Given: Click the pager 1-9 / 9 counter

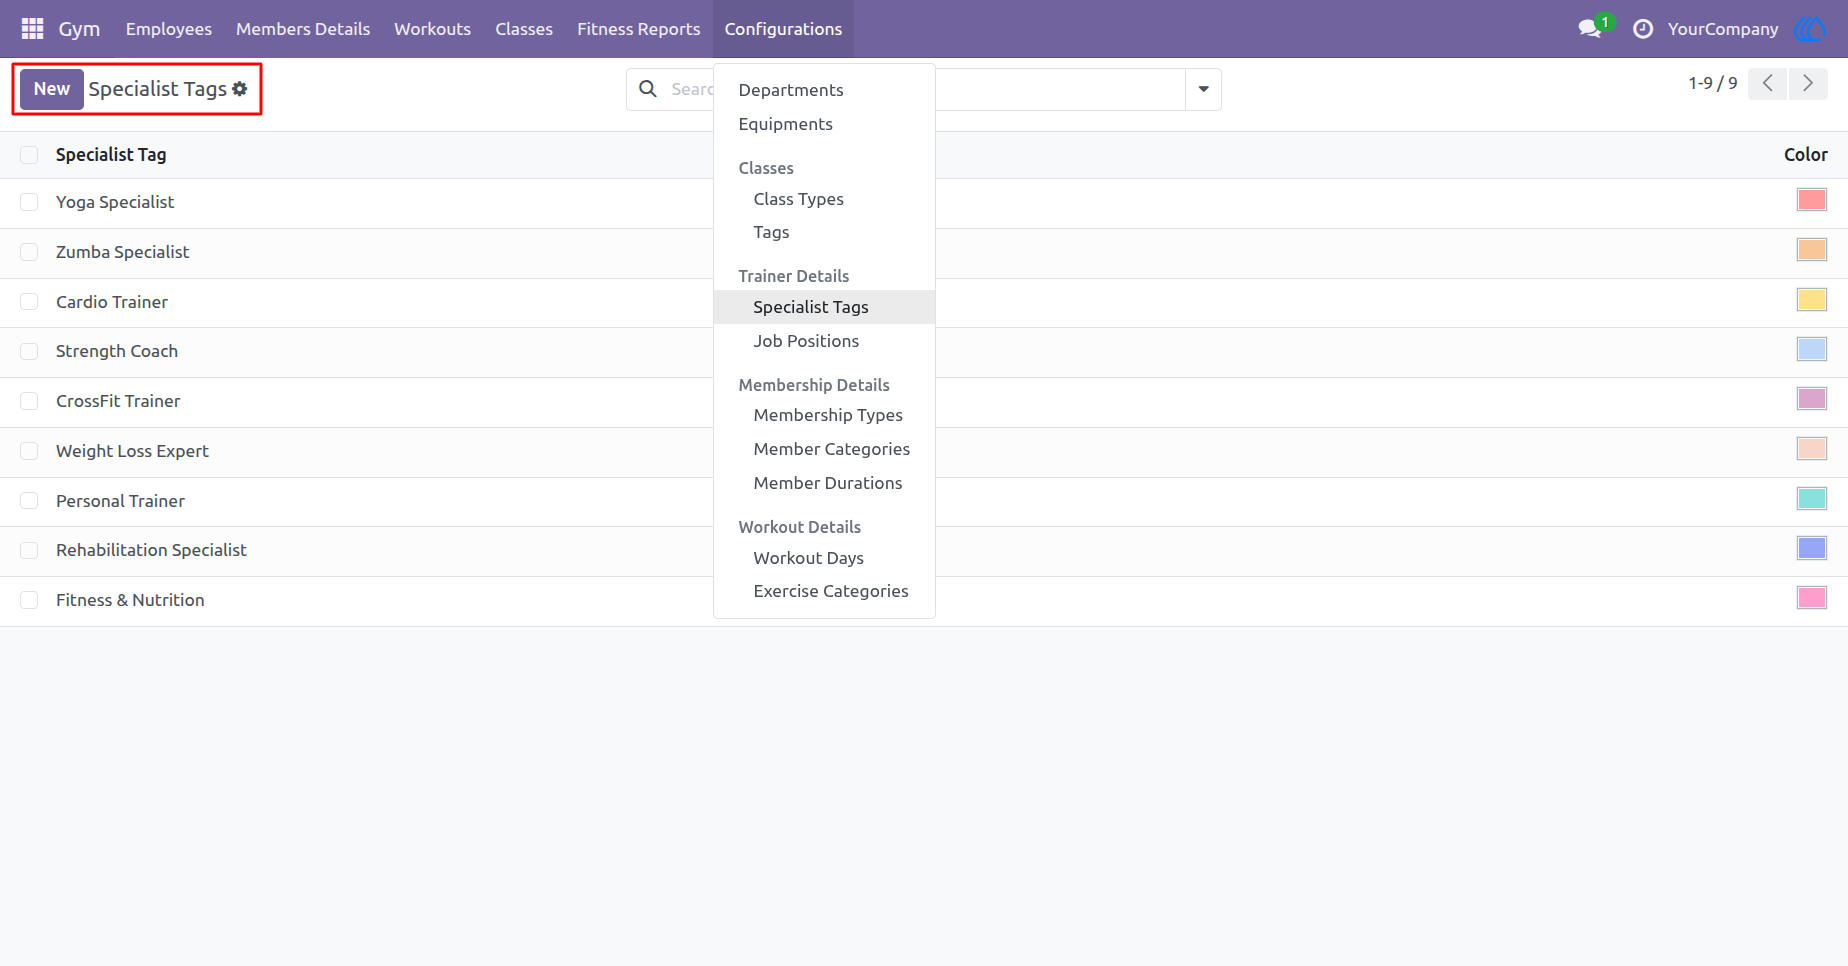Looking at the screenshot, I should tap(1713, 83).
